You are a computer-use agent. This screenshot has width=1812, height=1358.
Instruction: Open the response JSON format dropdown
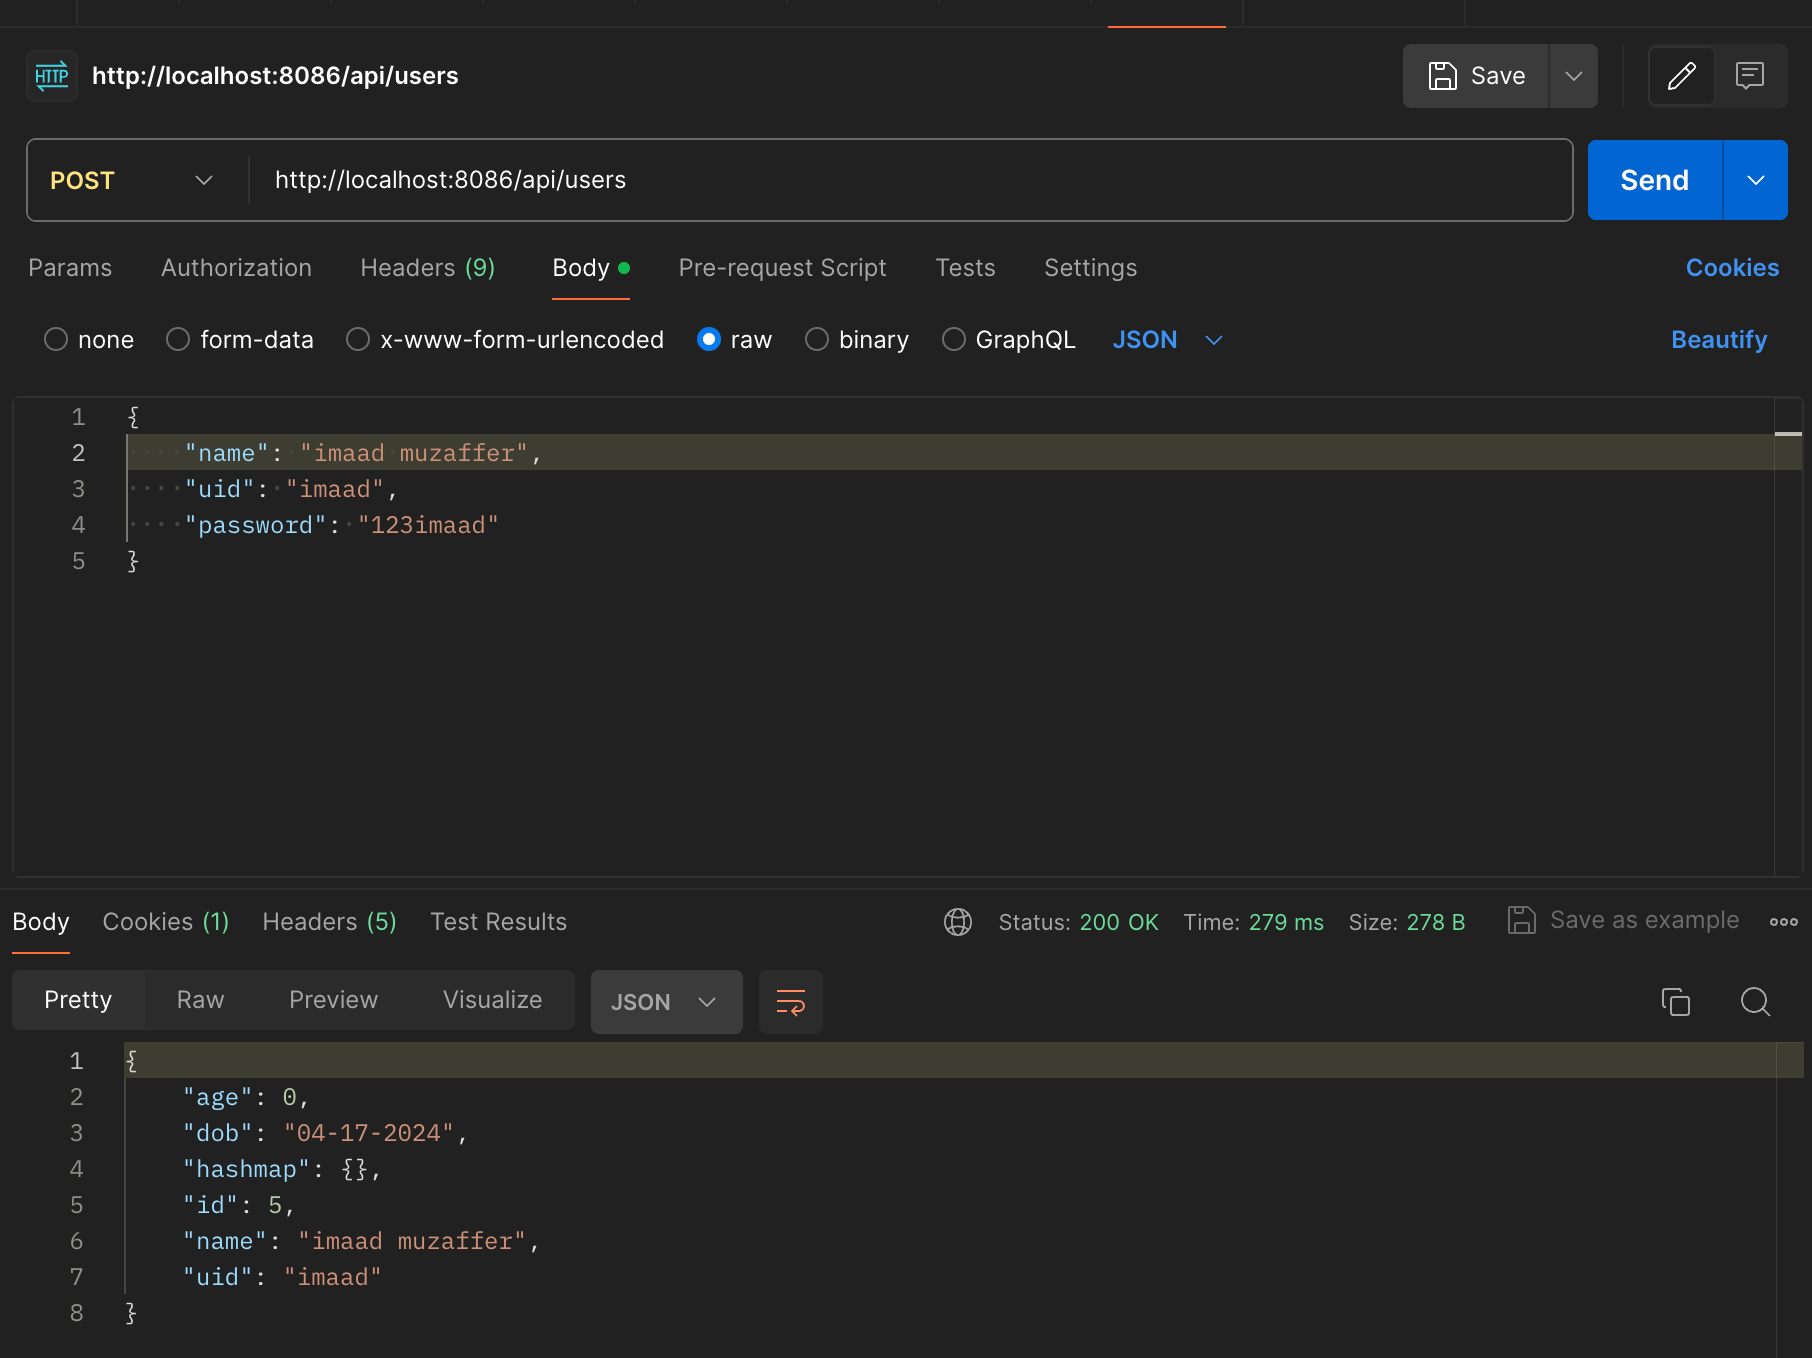(666, 1002)
